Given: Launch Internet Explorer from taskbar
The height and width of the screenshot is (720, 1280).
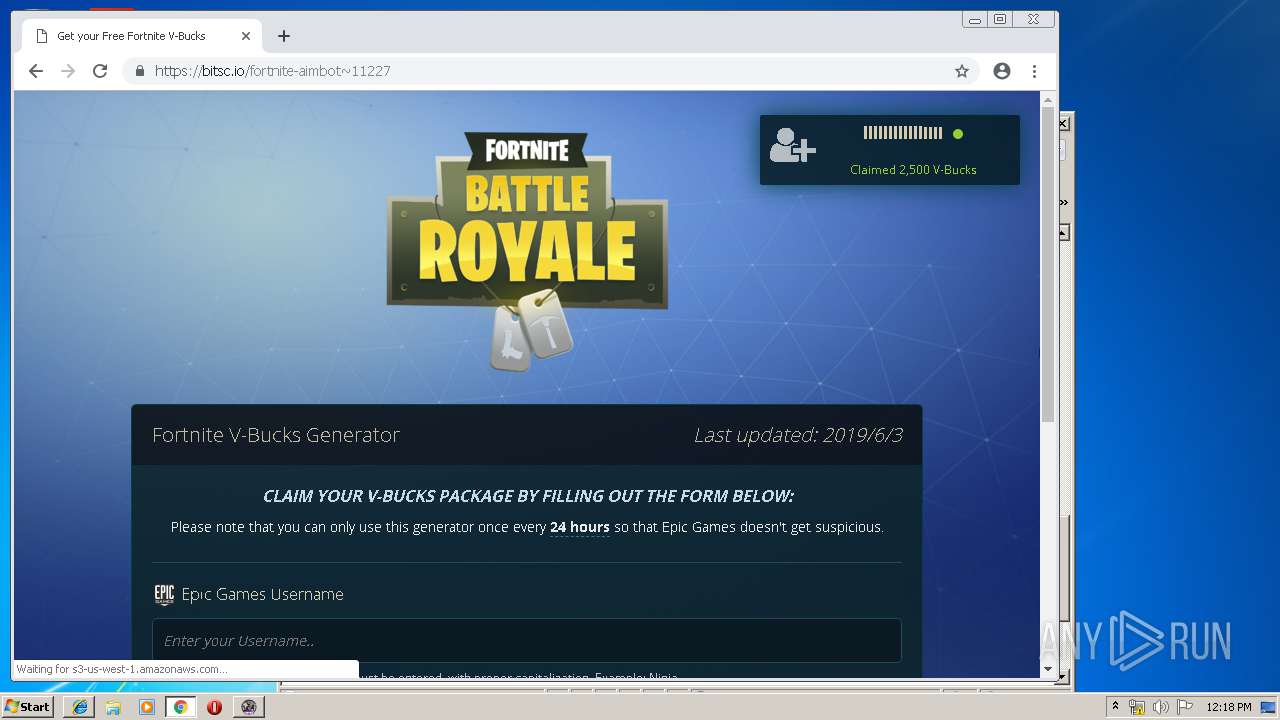Looking at the screenshot, I should tap(80, 707).
